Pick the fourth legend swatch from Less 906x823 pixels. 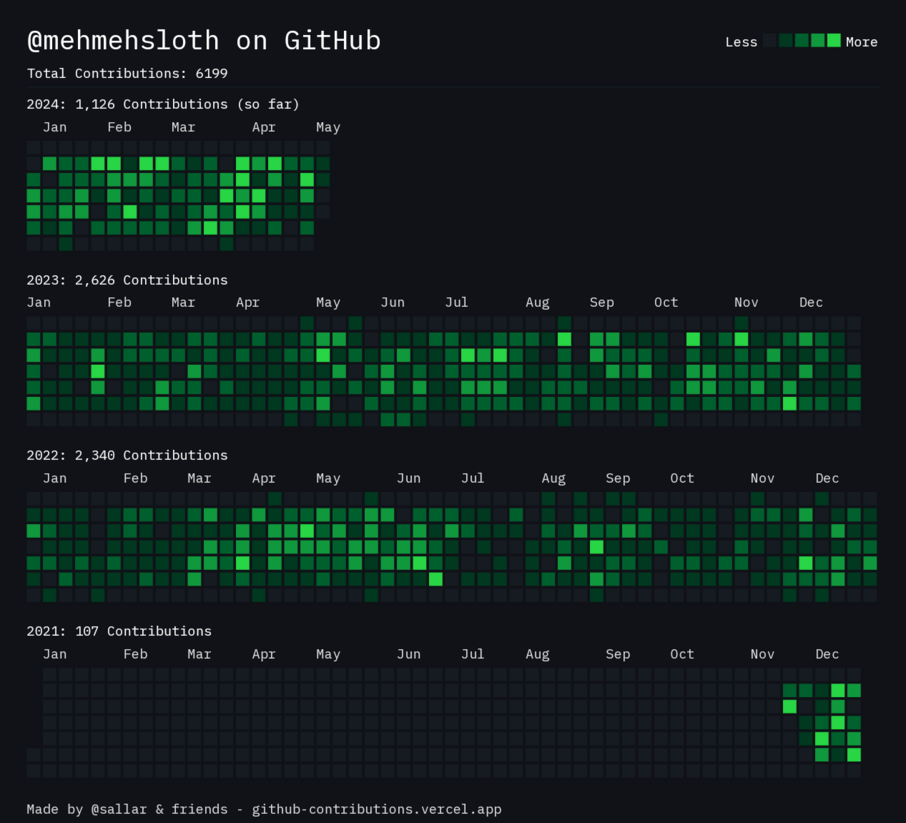818,40
